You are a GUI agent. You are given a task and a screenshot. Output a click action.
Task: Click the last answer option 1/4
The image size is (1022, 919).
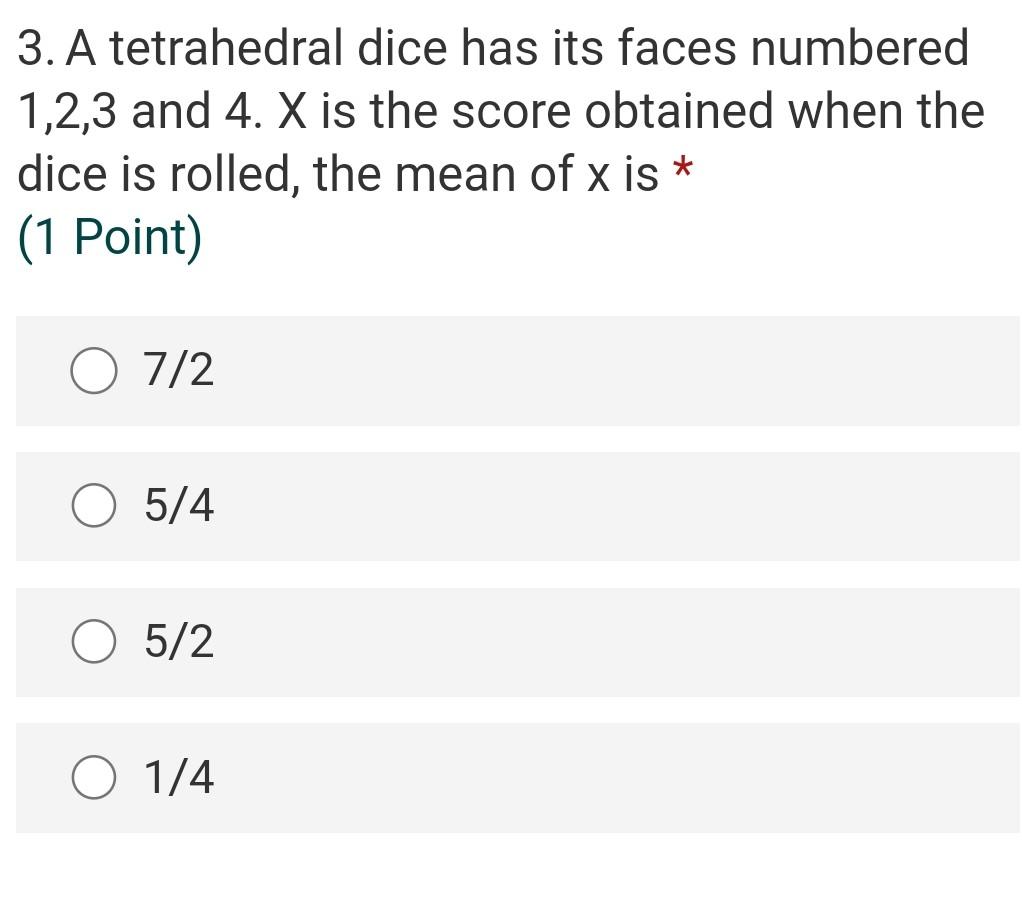point(178,779)
